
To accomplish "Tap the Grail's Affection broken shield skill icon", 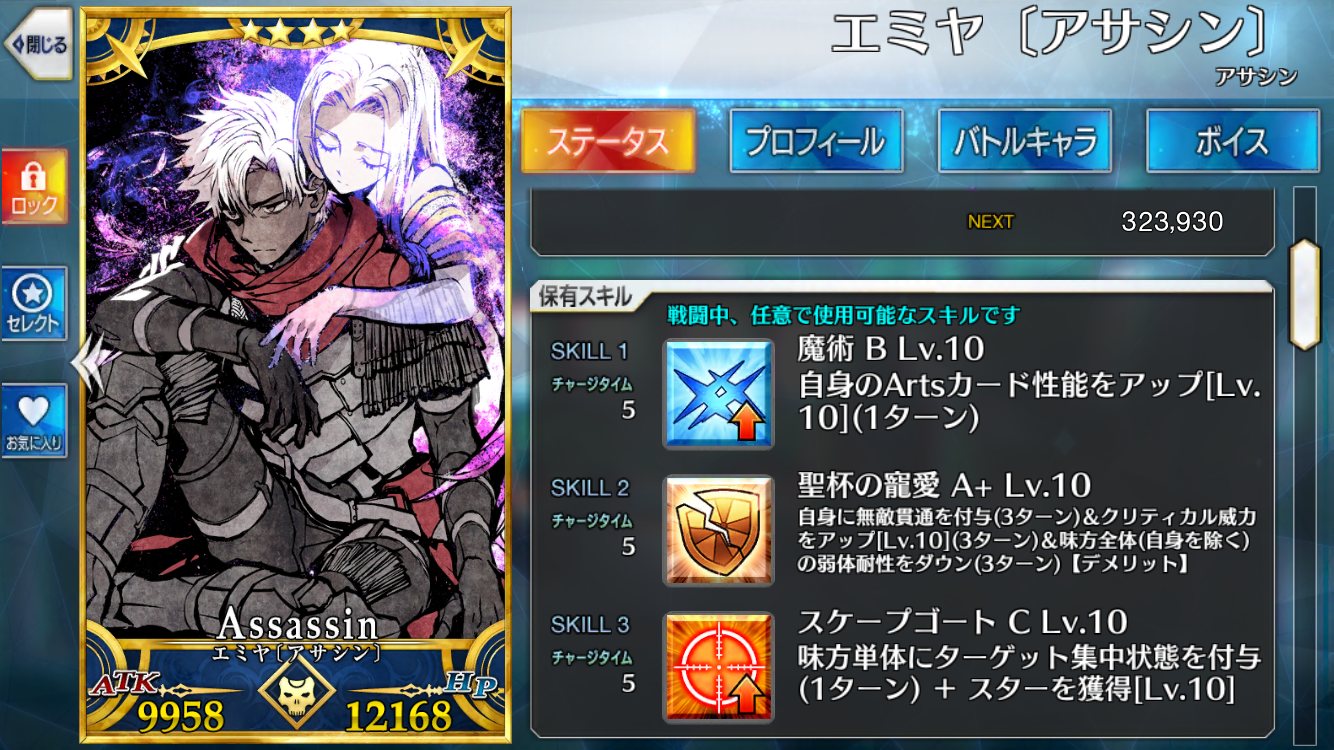I will [718, 531].
